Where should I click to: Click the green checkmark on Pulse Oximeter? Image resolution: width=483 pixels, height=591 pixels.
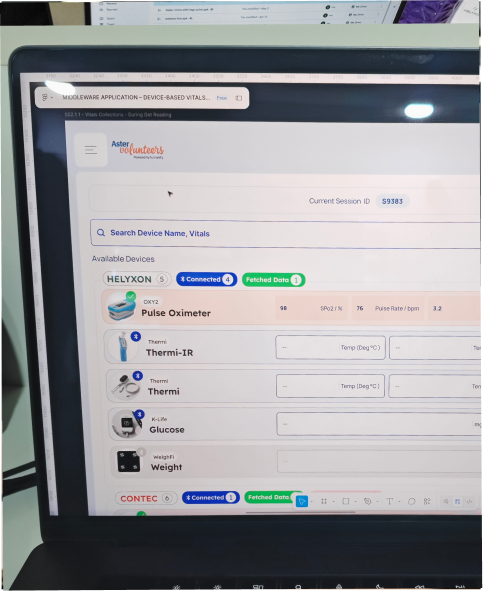click(131, 296)
